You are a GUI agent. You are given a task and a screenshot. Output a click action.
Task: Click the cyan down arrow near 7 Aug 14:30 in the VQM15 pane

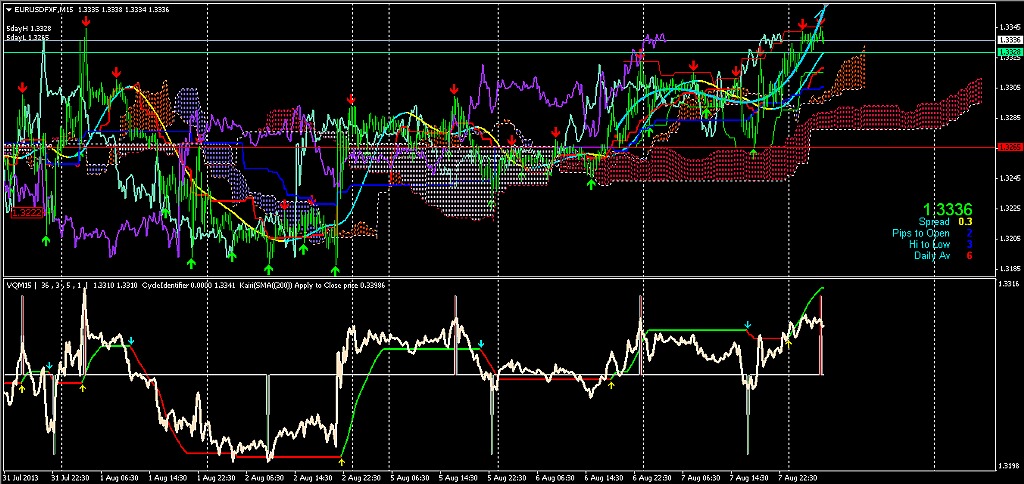pos(748,325)
